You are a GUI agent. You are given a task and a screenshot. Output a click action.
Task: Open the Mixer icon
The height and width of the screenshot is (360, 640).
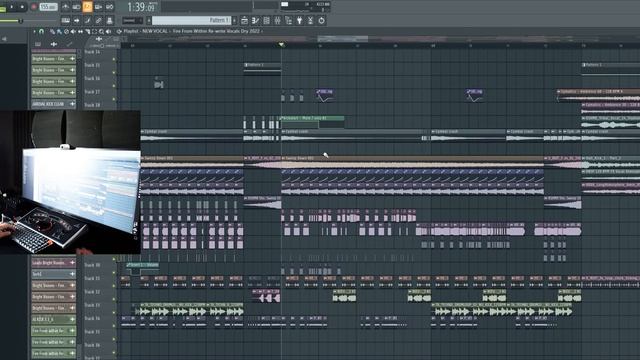tap(278, 20)
